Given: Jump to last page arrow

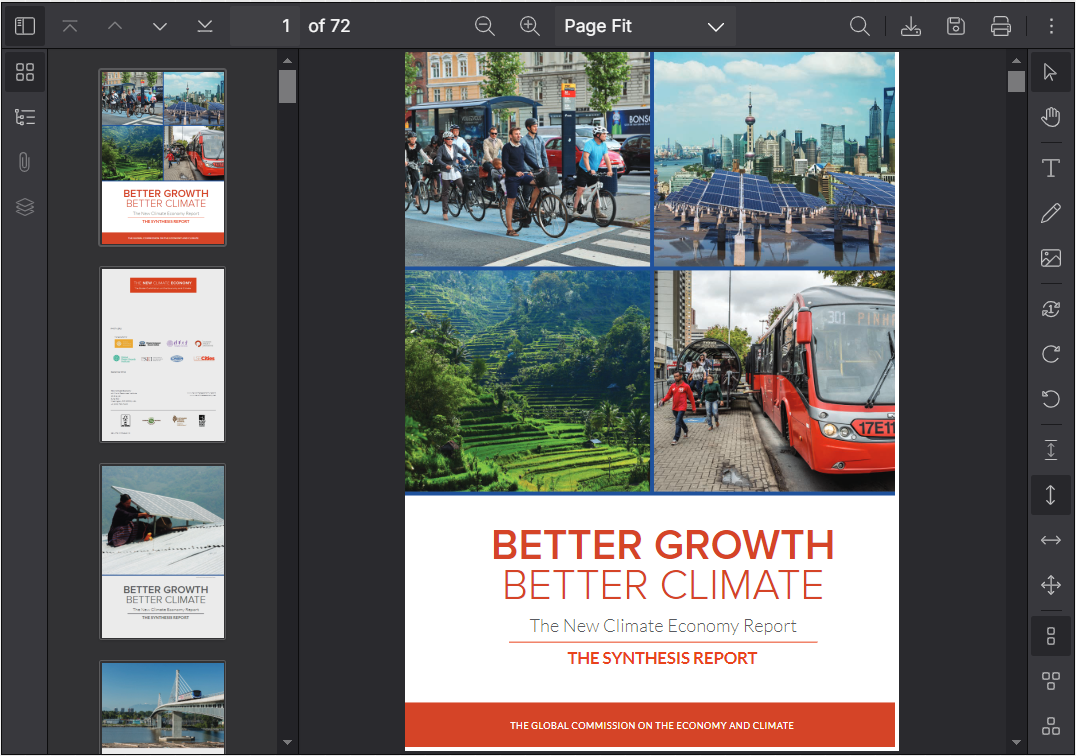Looking at the screenshot, I should (x=205, y=26).
